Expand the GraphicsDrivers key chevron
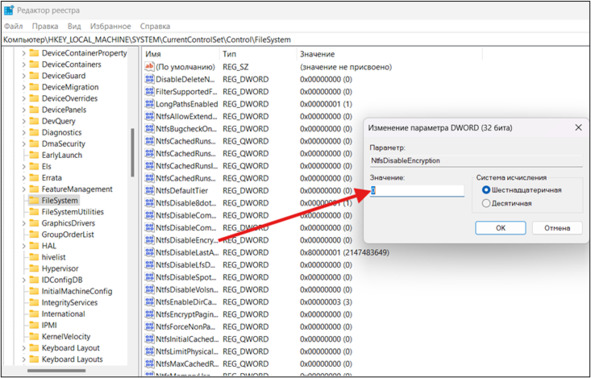591x378 pixels. [x=24, y=223]
